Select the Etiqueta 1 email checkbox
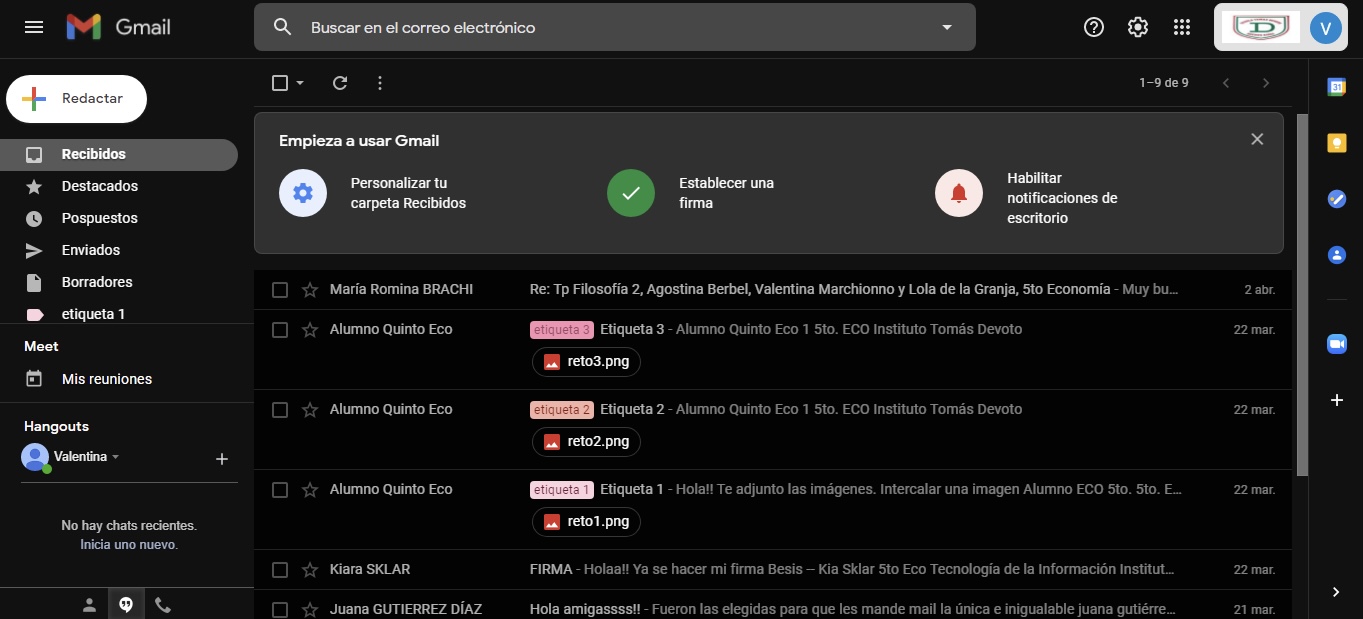The image size is (1363, 619). click(280, 490)
